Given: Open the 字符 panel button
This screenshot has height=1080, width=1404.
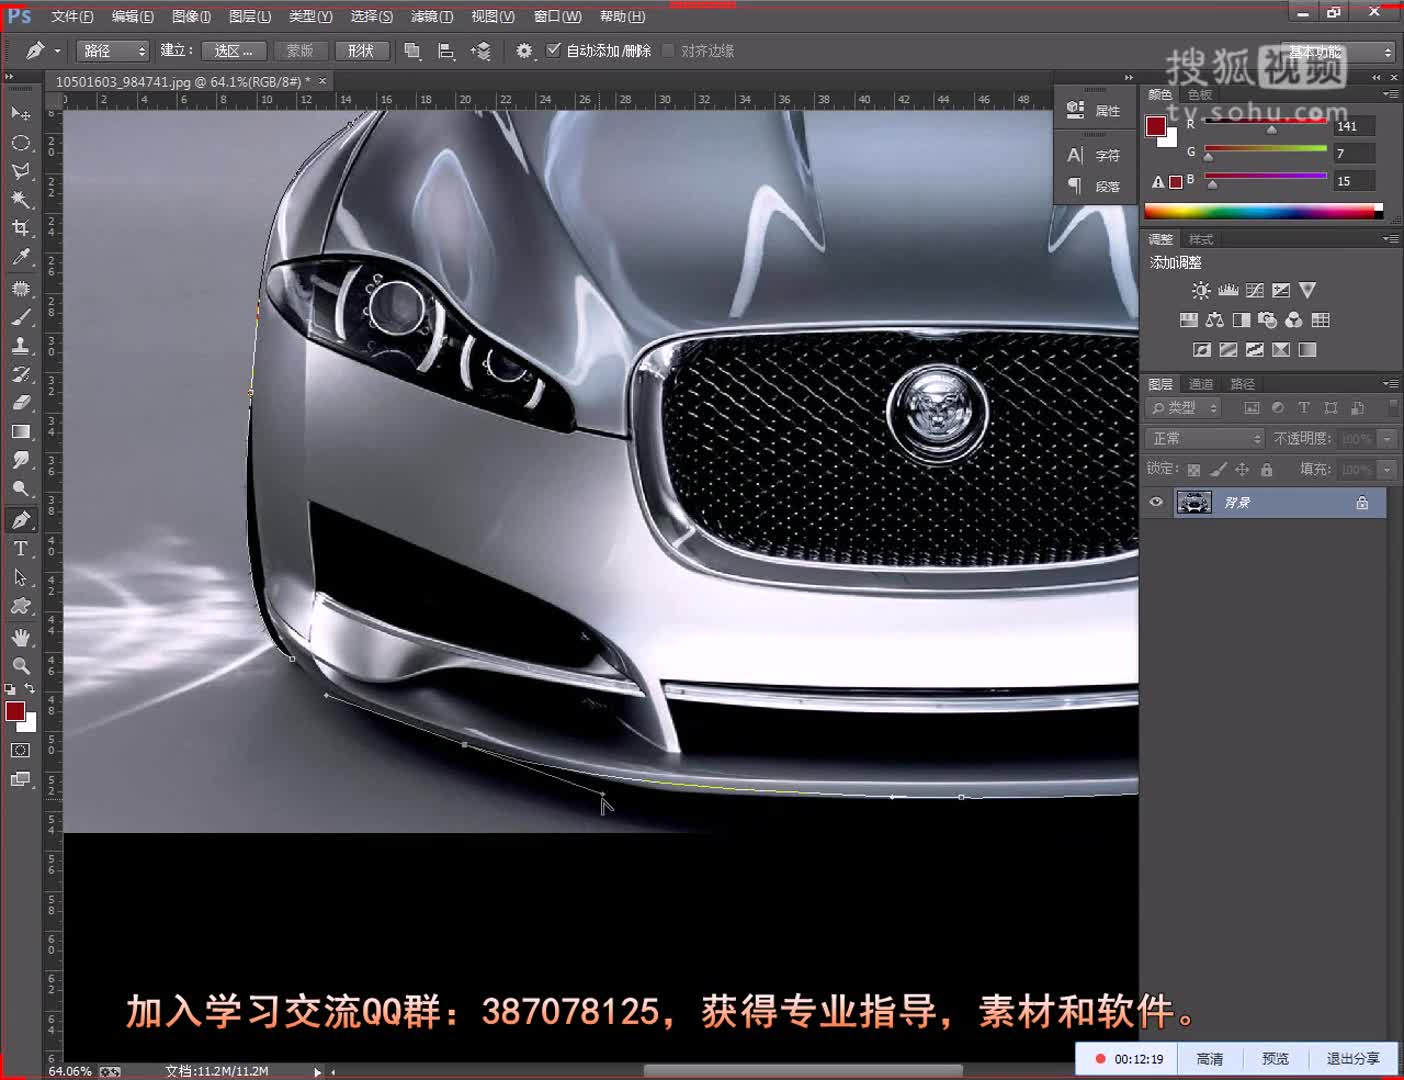Looking at the screenshot, I should 1094,155.
